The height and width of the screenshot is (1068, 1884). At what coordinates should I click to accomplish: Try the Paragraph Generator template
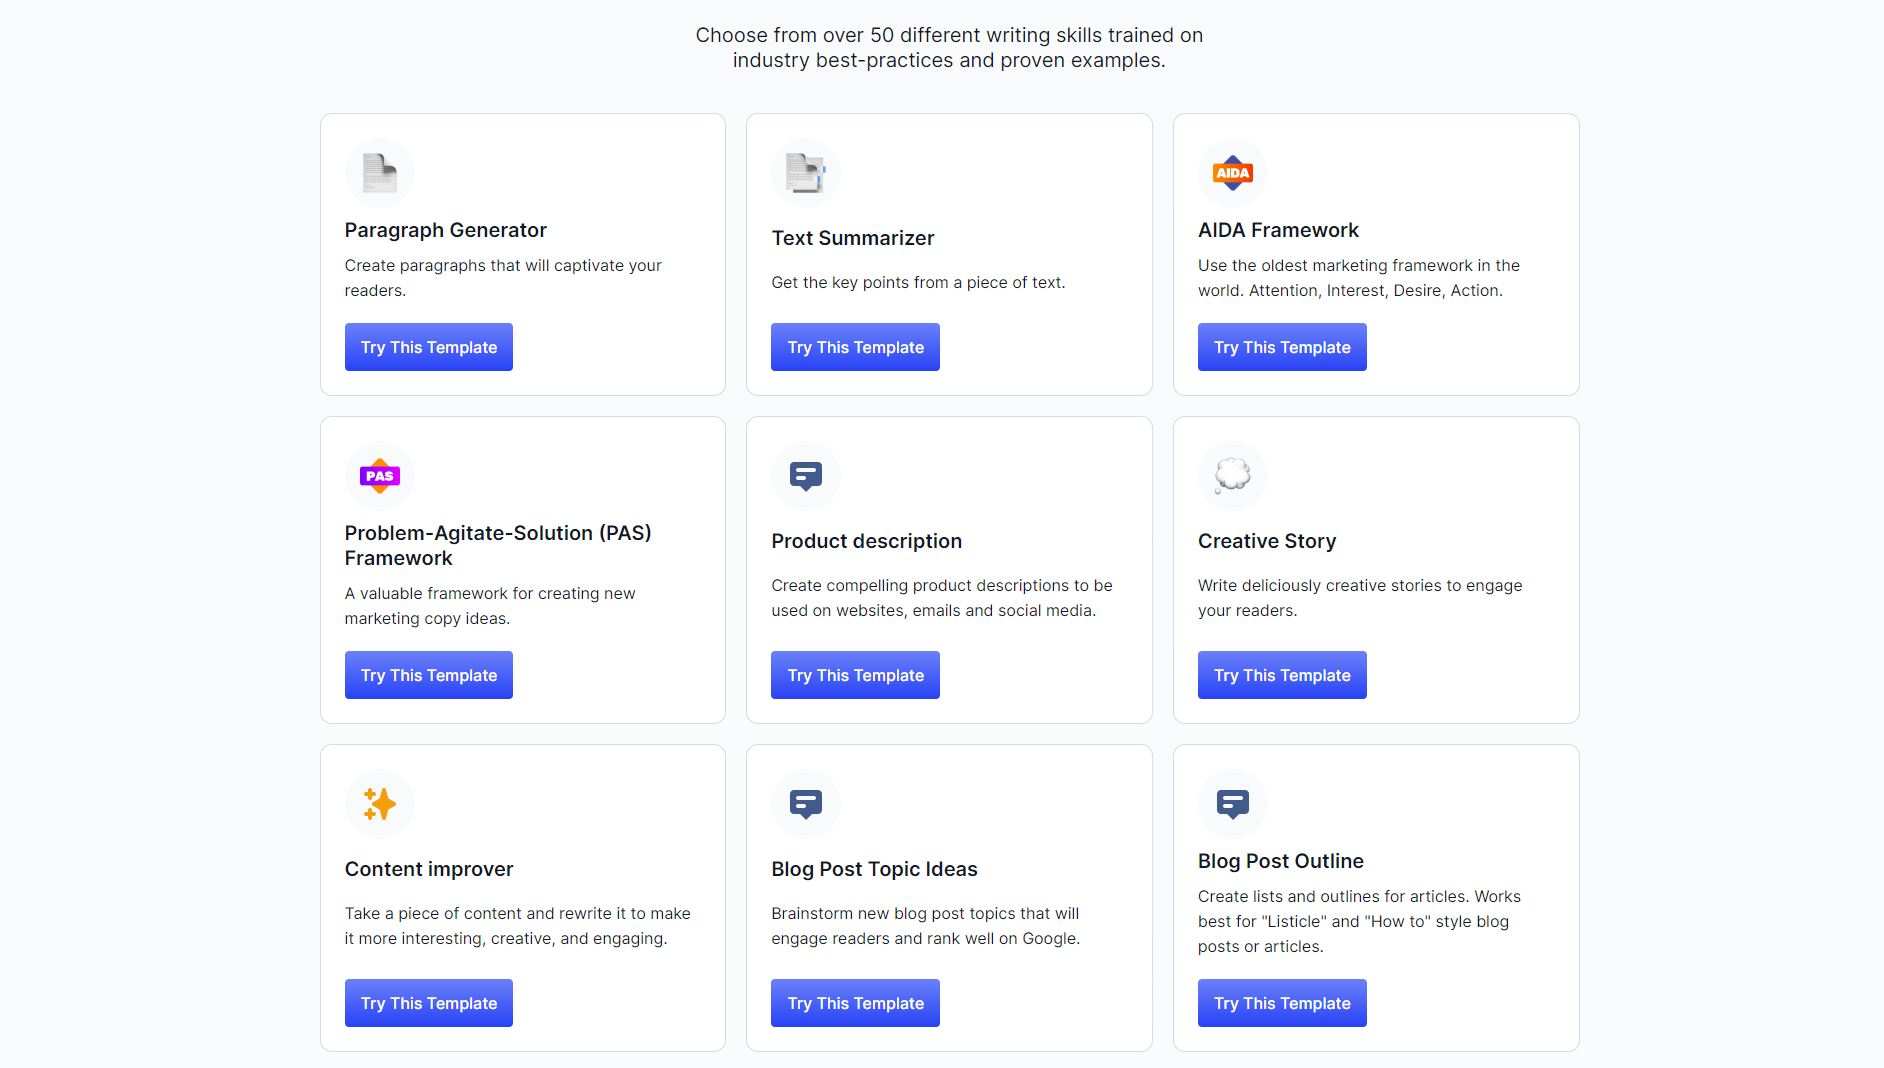428,347
